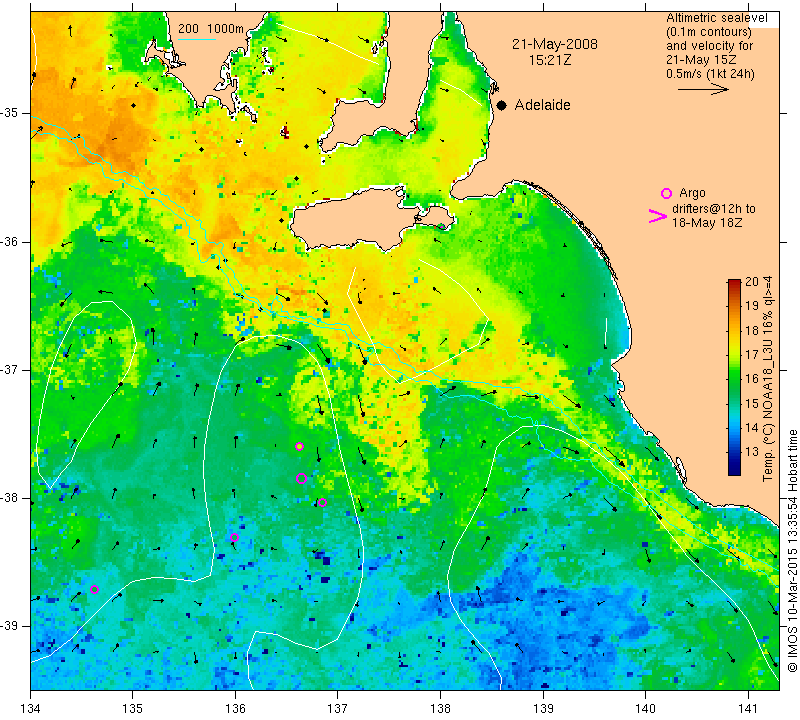Click the magenta Argo legend circle
800x720 pixels.
[666, 193]
